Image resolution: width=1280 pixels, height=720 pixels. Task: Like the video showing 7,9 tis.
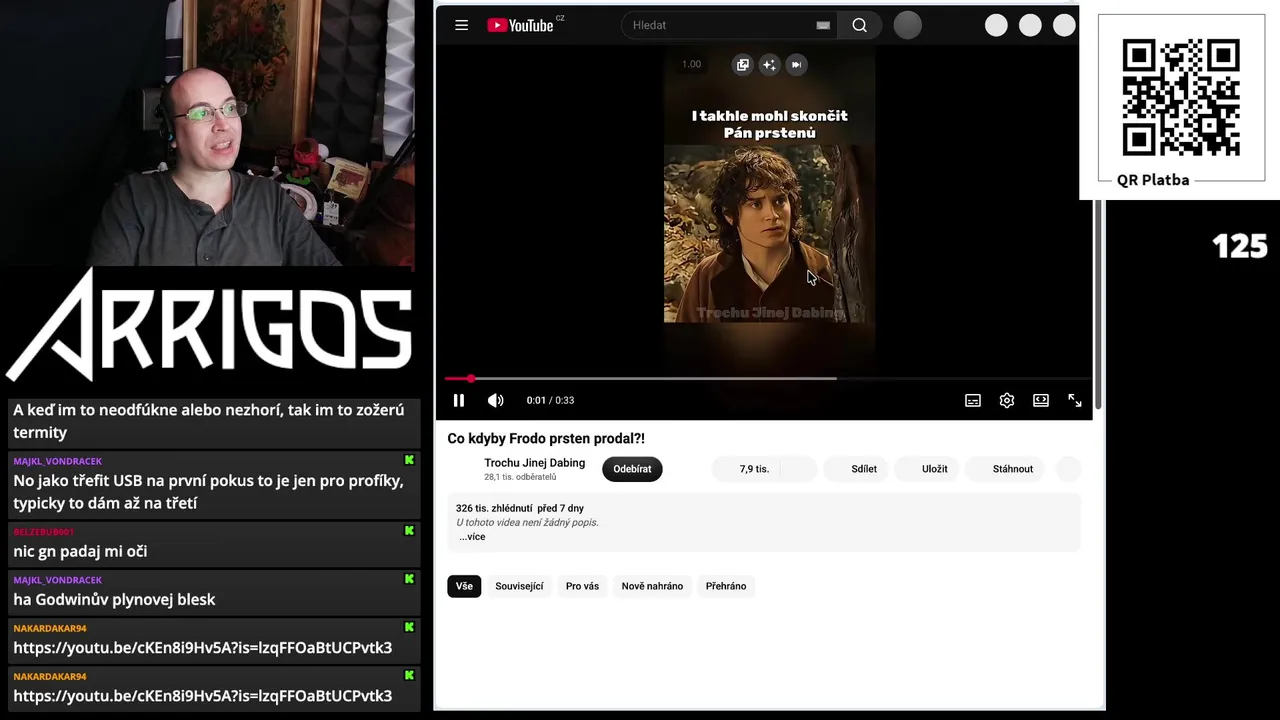pyautogui.click(x=745, y=469)
